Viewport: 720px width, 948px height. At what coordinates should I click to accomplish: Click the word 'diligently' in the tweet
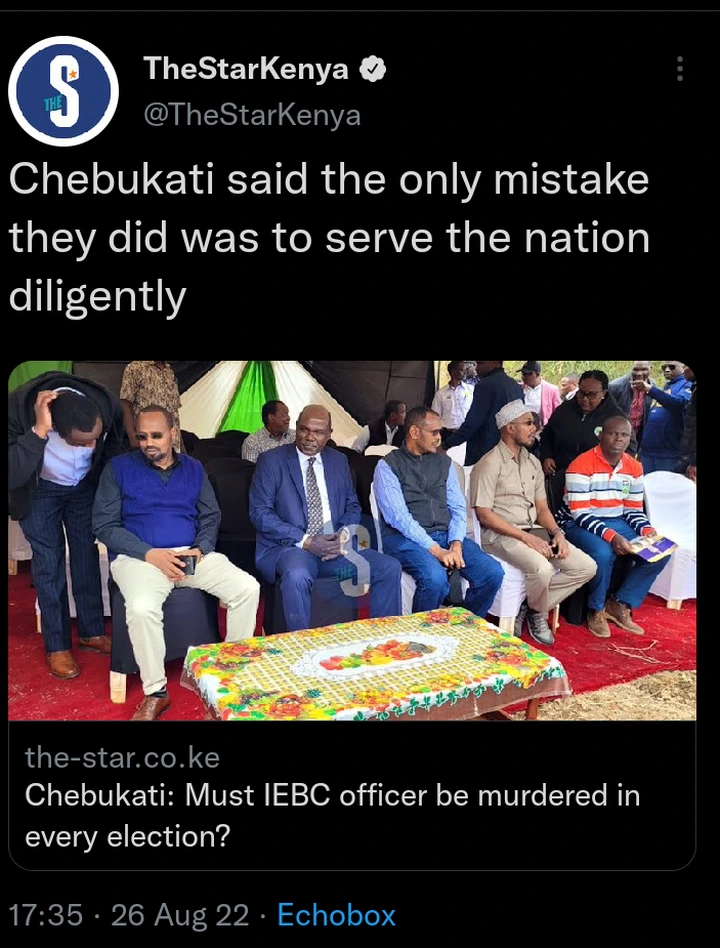pos(97,297)
